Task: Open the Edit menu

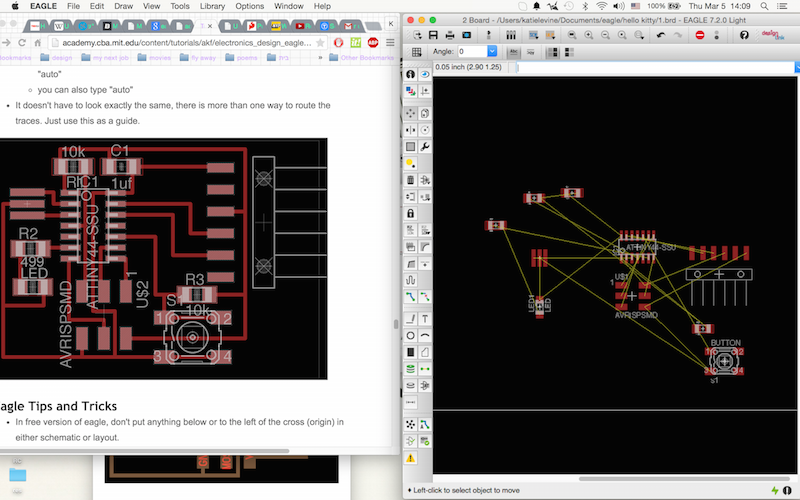Action: pos(97,6)
